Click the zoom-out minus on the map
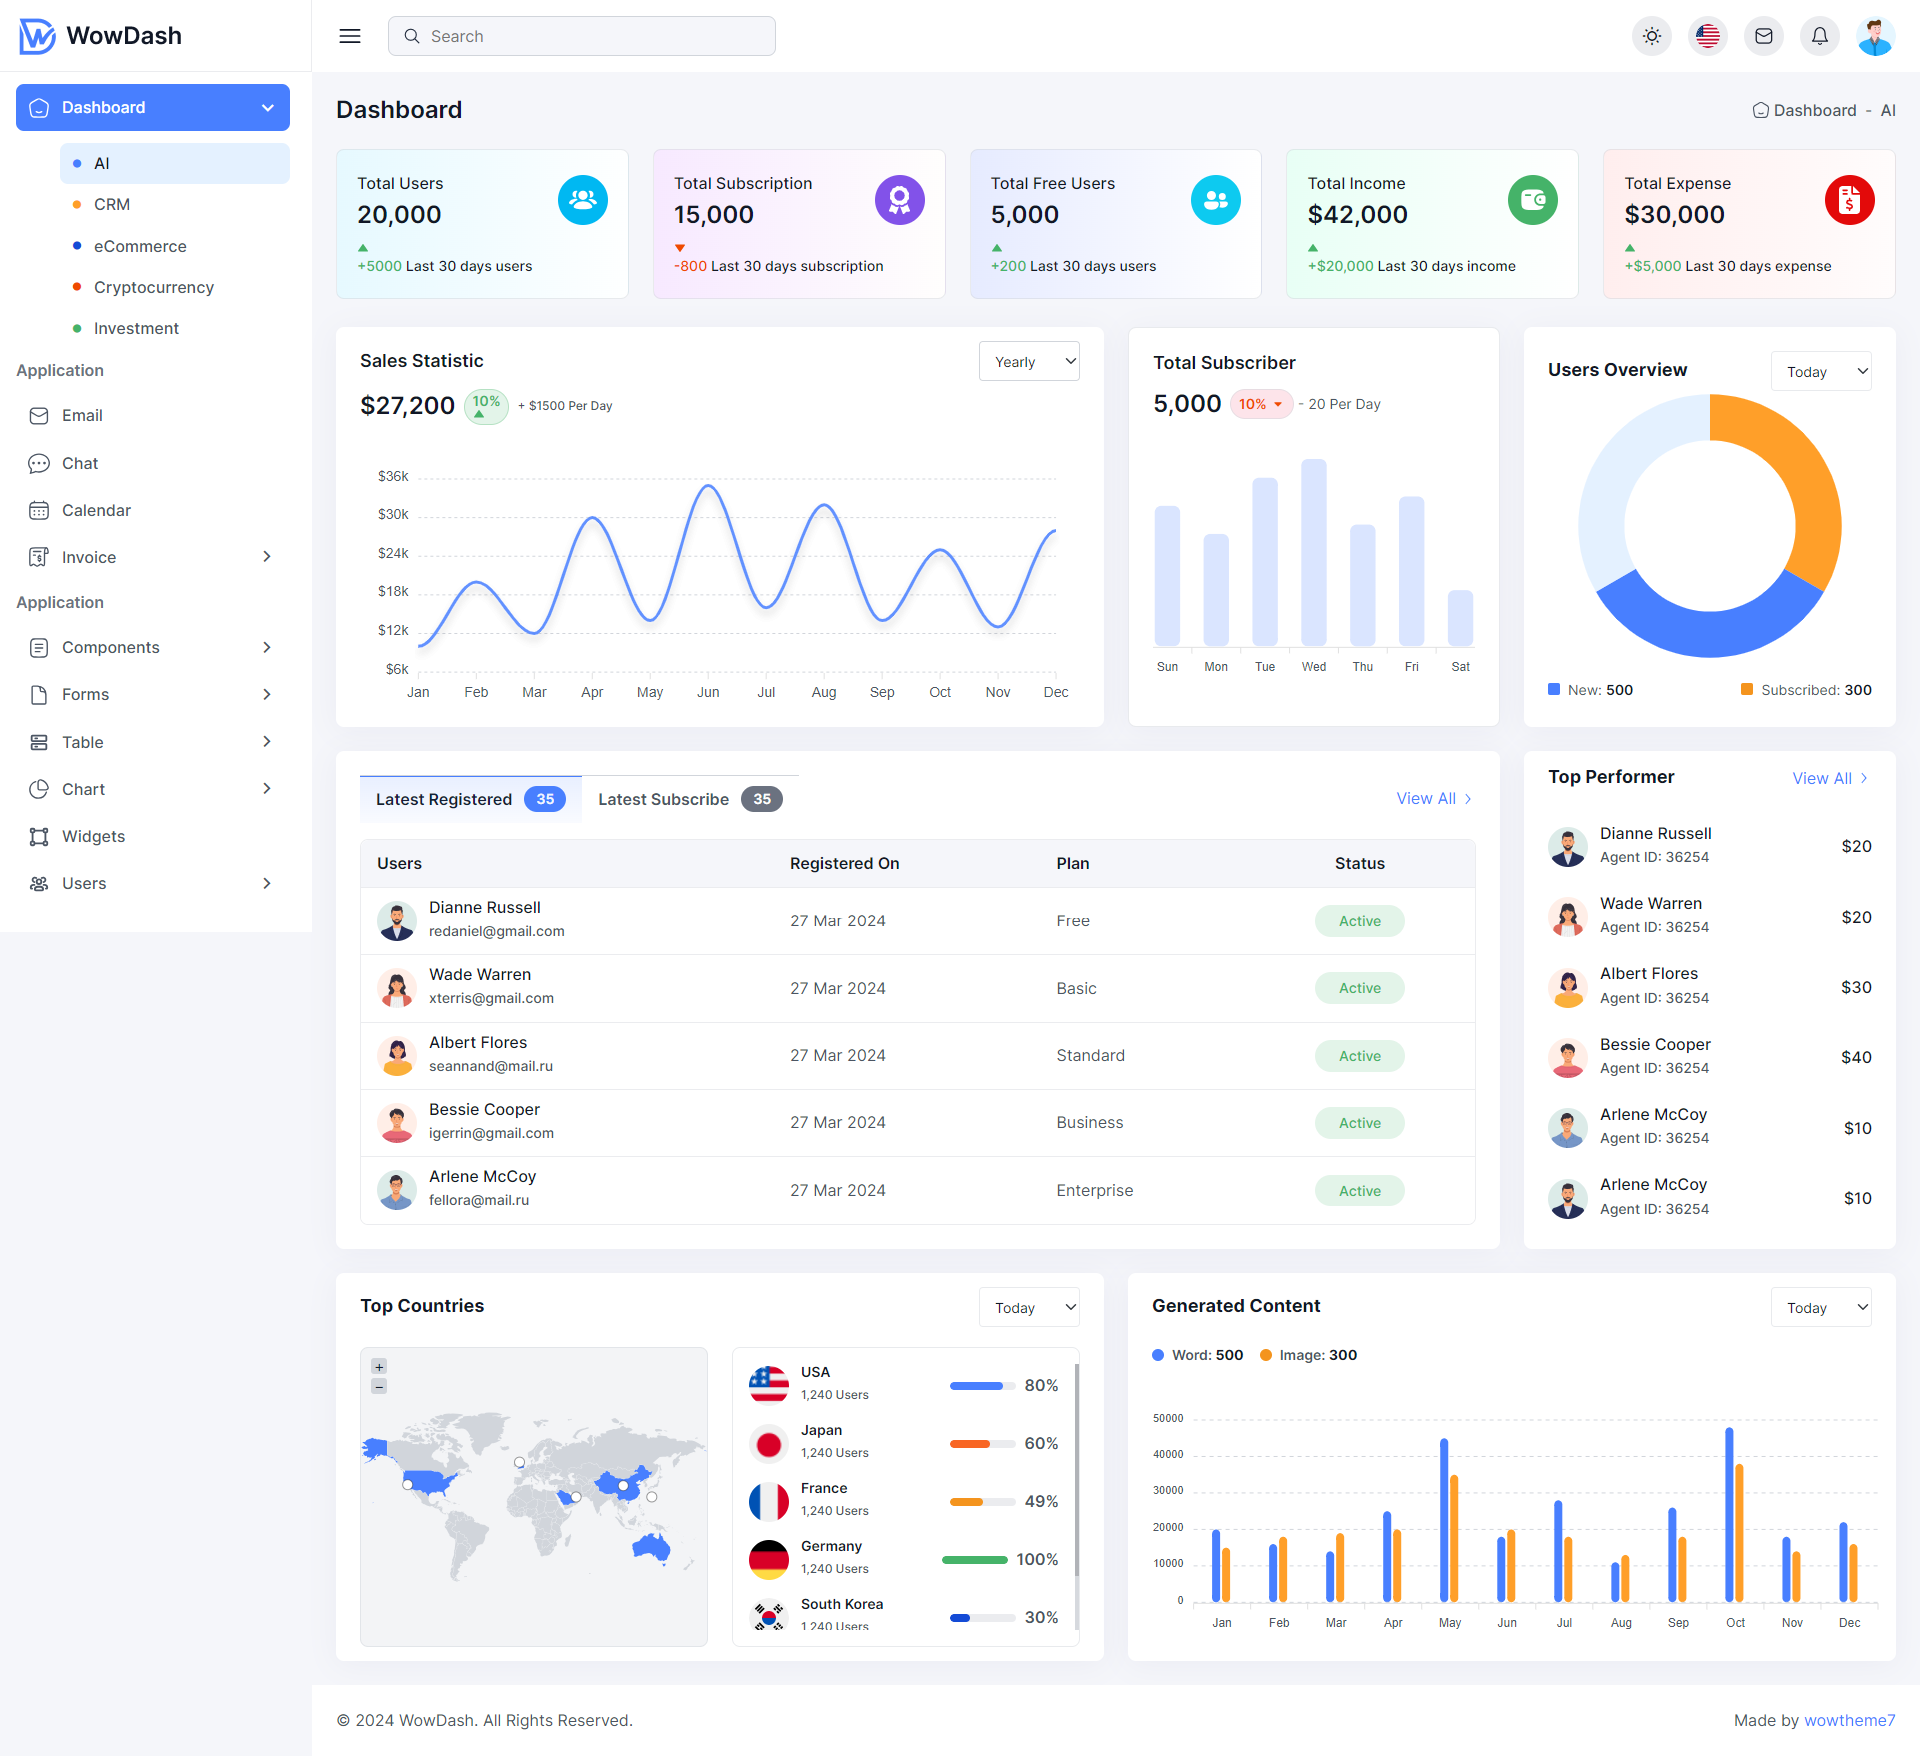Screen dimensions: 1920x1756 click(x=379, y=1387)
